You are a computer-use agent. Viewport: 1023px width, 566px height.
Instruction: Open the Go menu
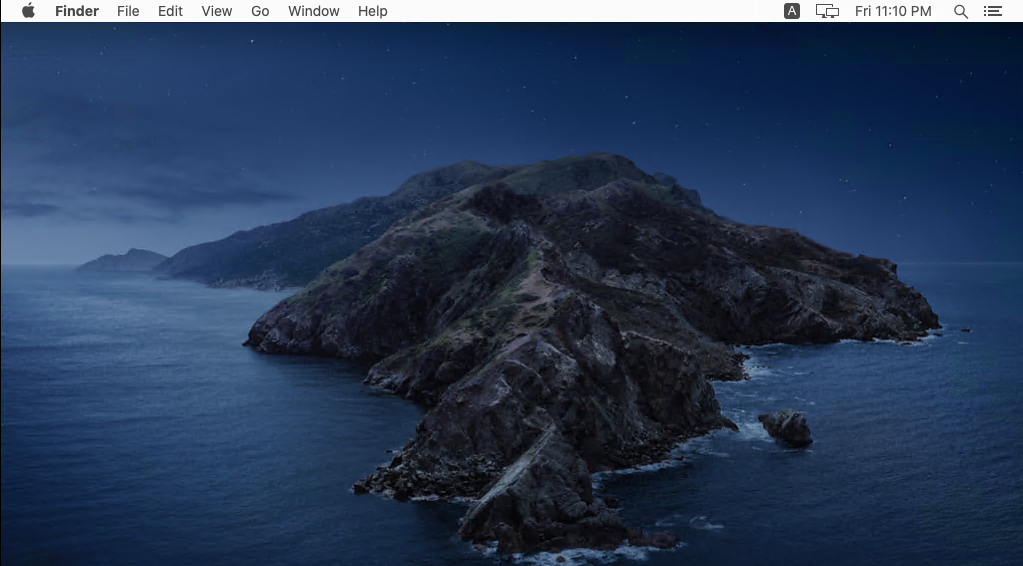pyautogui.click(x=260, y=11)
